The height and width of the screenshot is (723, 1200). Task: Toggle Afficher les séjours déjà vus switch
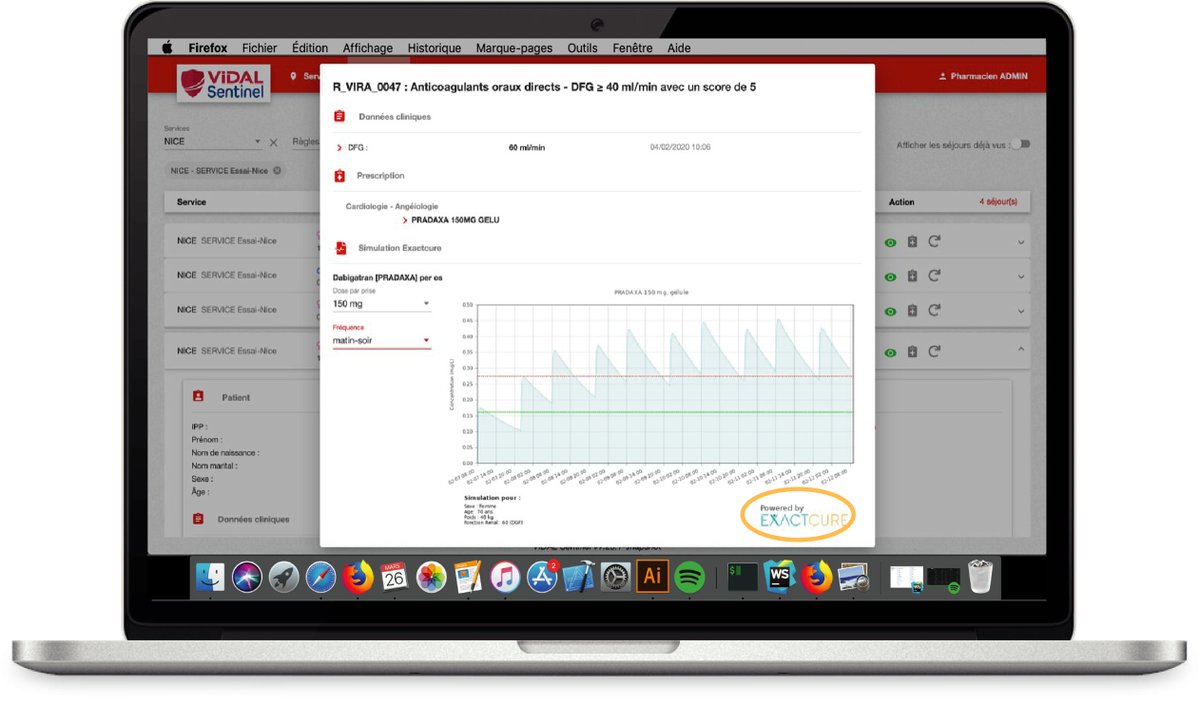pyautogui.click(x=1021, y=145)
